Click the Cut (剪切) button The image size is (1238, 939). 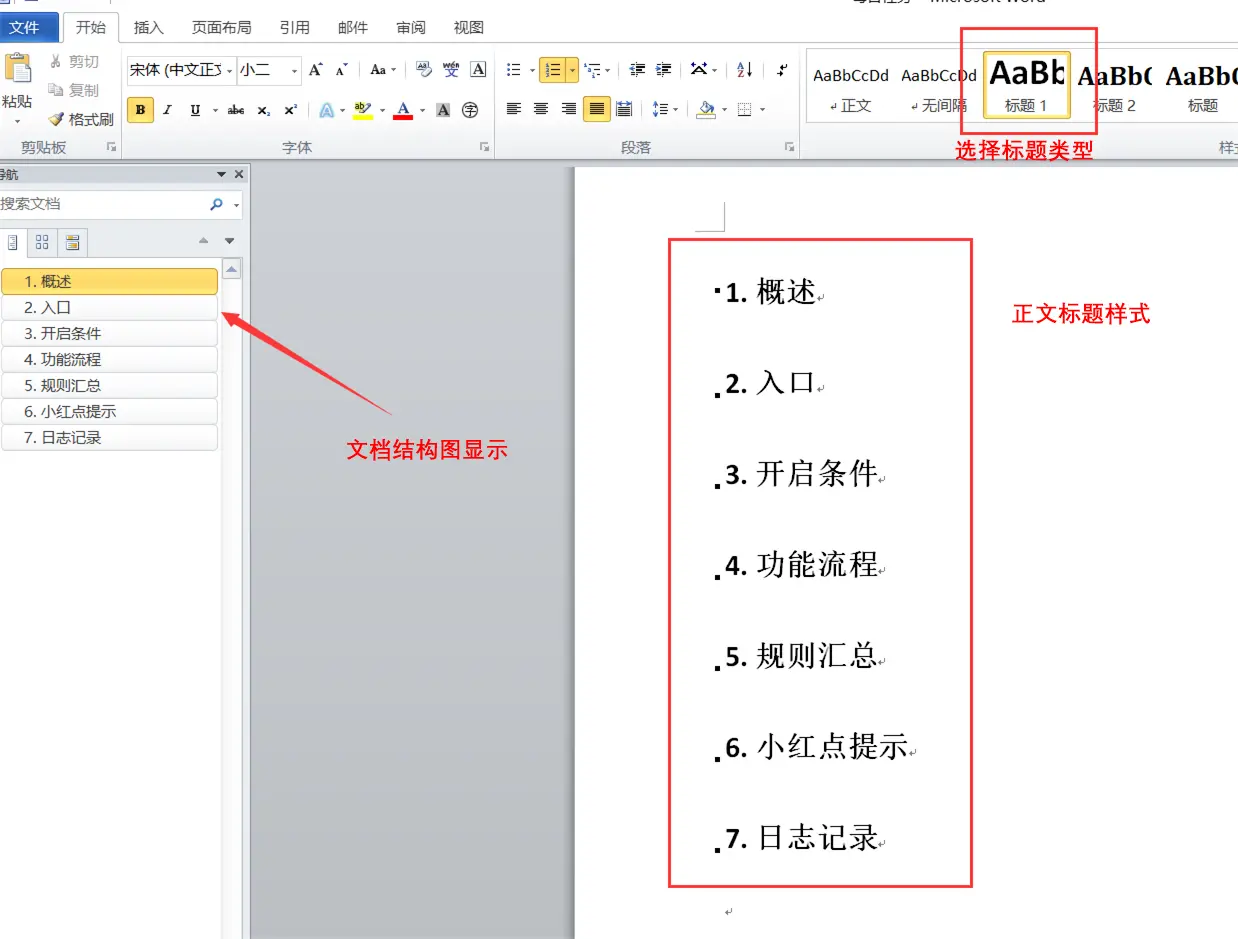74,62
